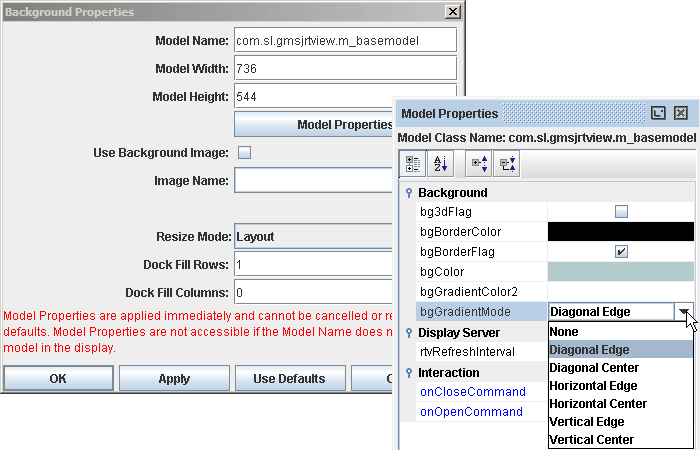
Task: Check the bg3dFlag checkbox
Action: (x=621, y=211)
